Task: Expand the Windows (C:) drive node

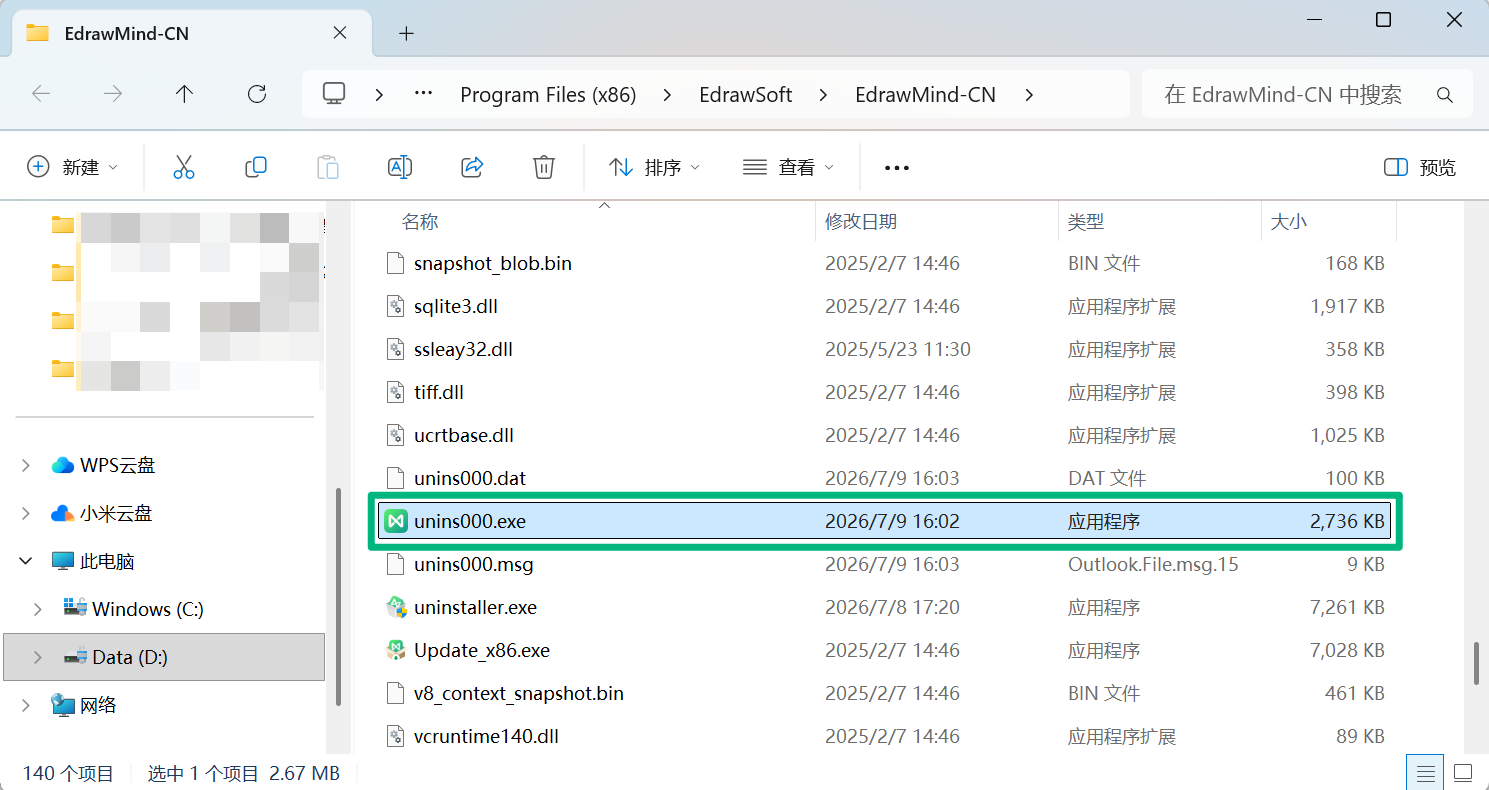Action: tap(38, 609)
